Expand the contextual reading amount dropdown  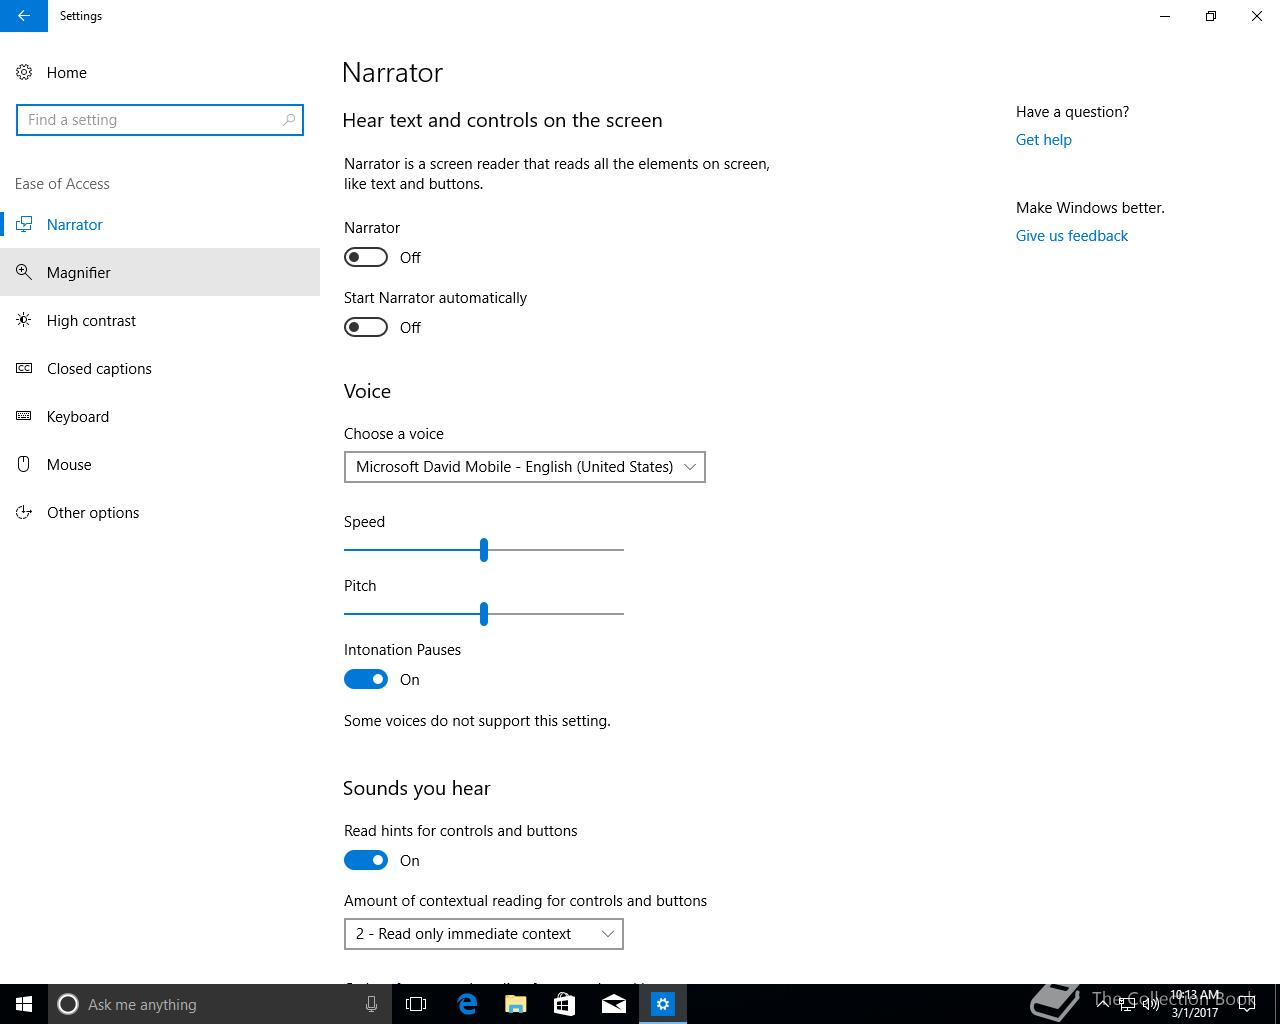point(484,934)
